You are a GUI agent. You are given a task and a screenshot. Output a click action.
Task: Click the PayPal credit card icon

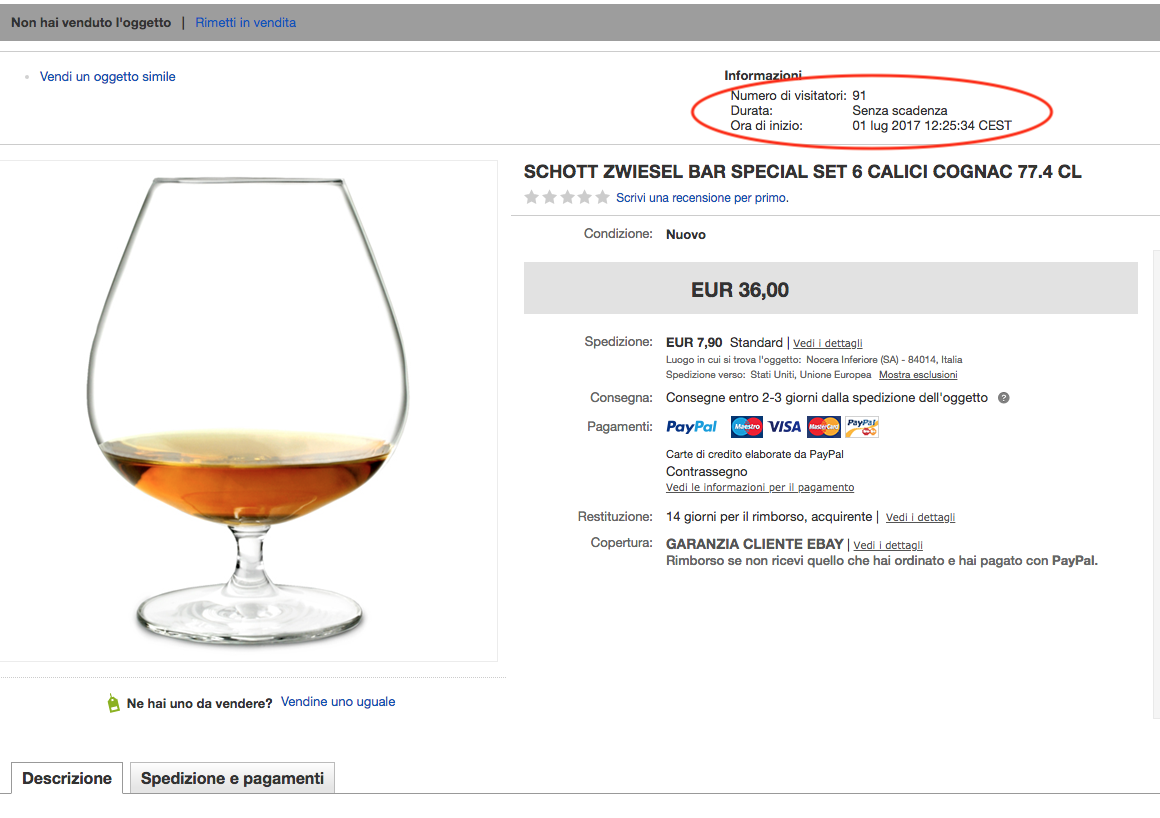[x=861, y=427]
